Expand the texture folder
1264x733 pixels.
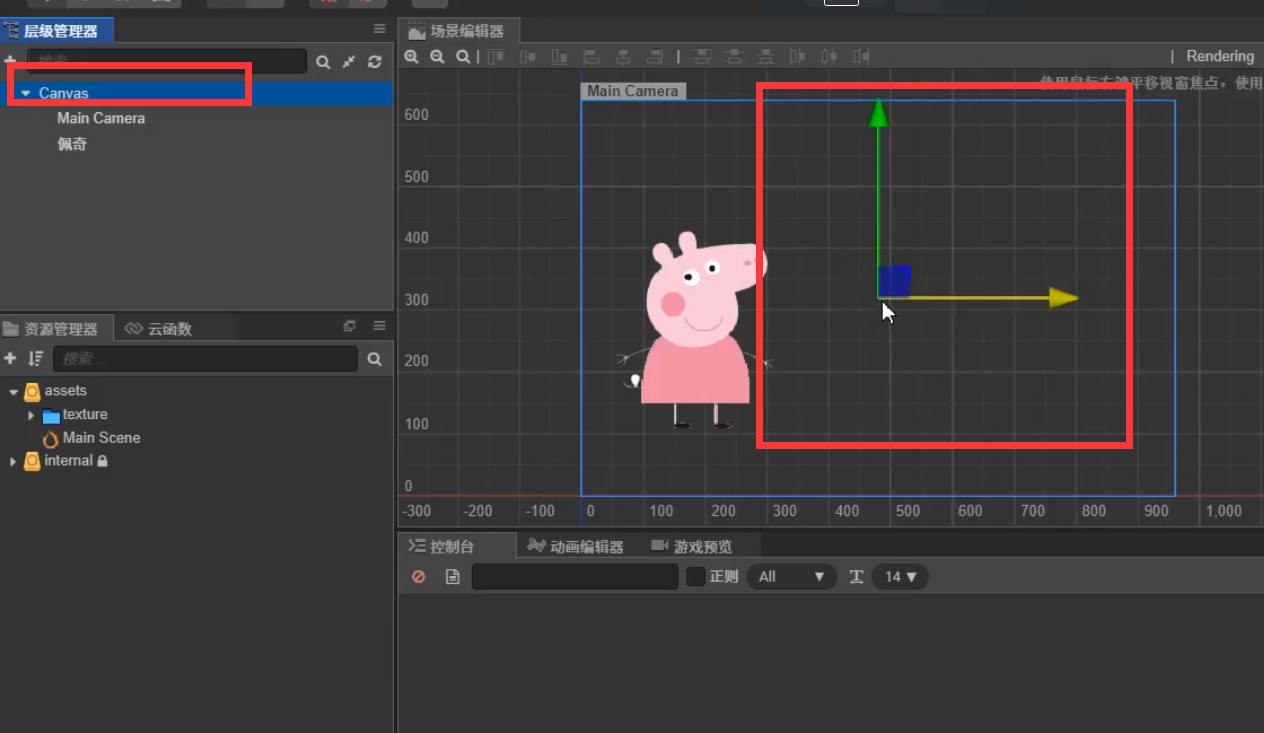tap(31, 415)
